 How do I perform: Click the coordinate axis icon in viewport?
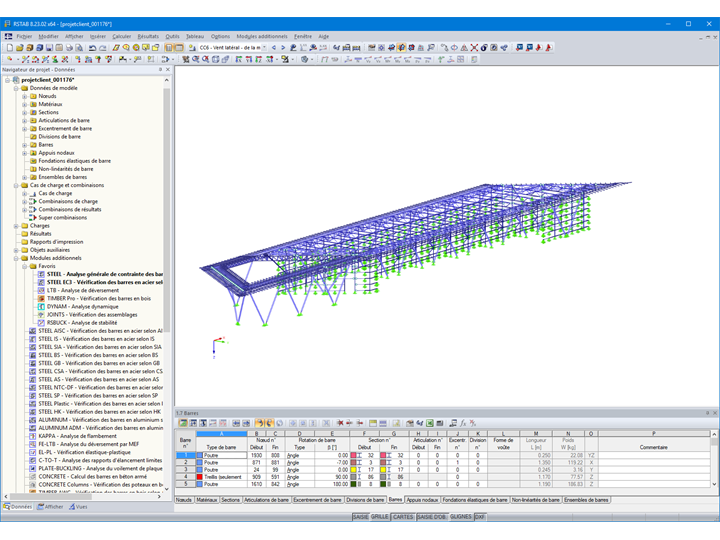(x=219, y=347)
